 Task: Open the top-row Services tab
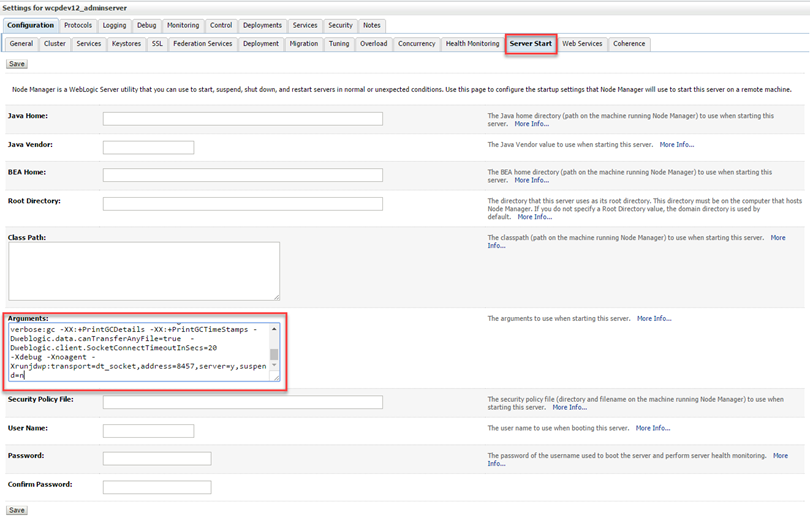point(305,25)
